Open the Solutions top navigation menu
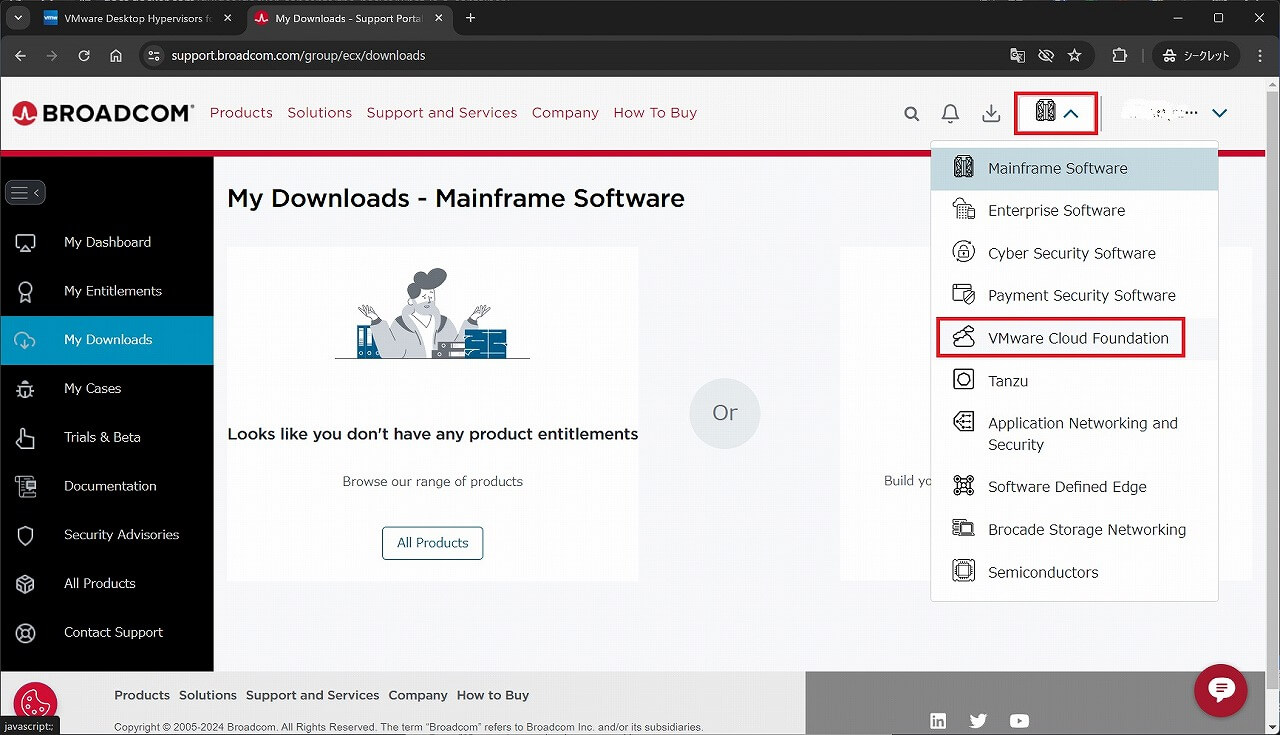The image size is (1280, 735). tap(319, 113)
